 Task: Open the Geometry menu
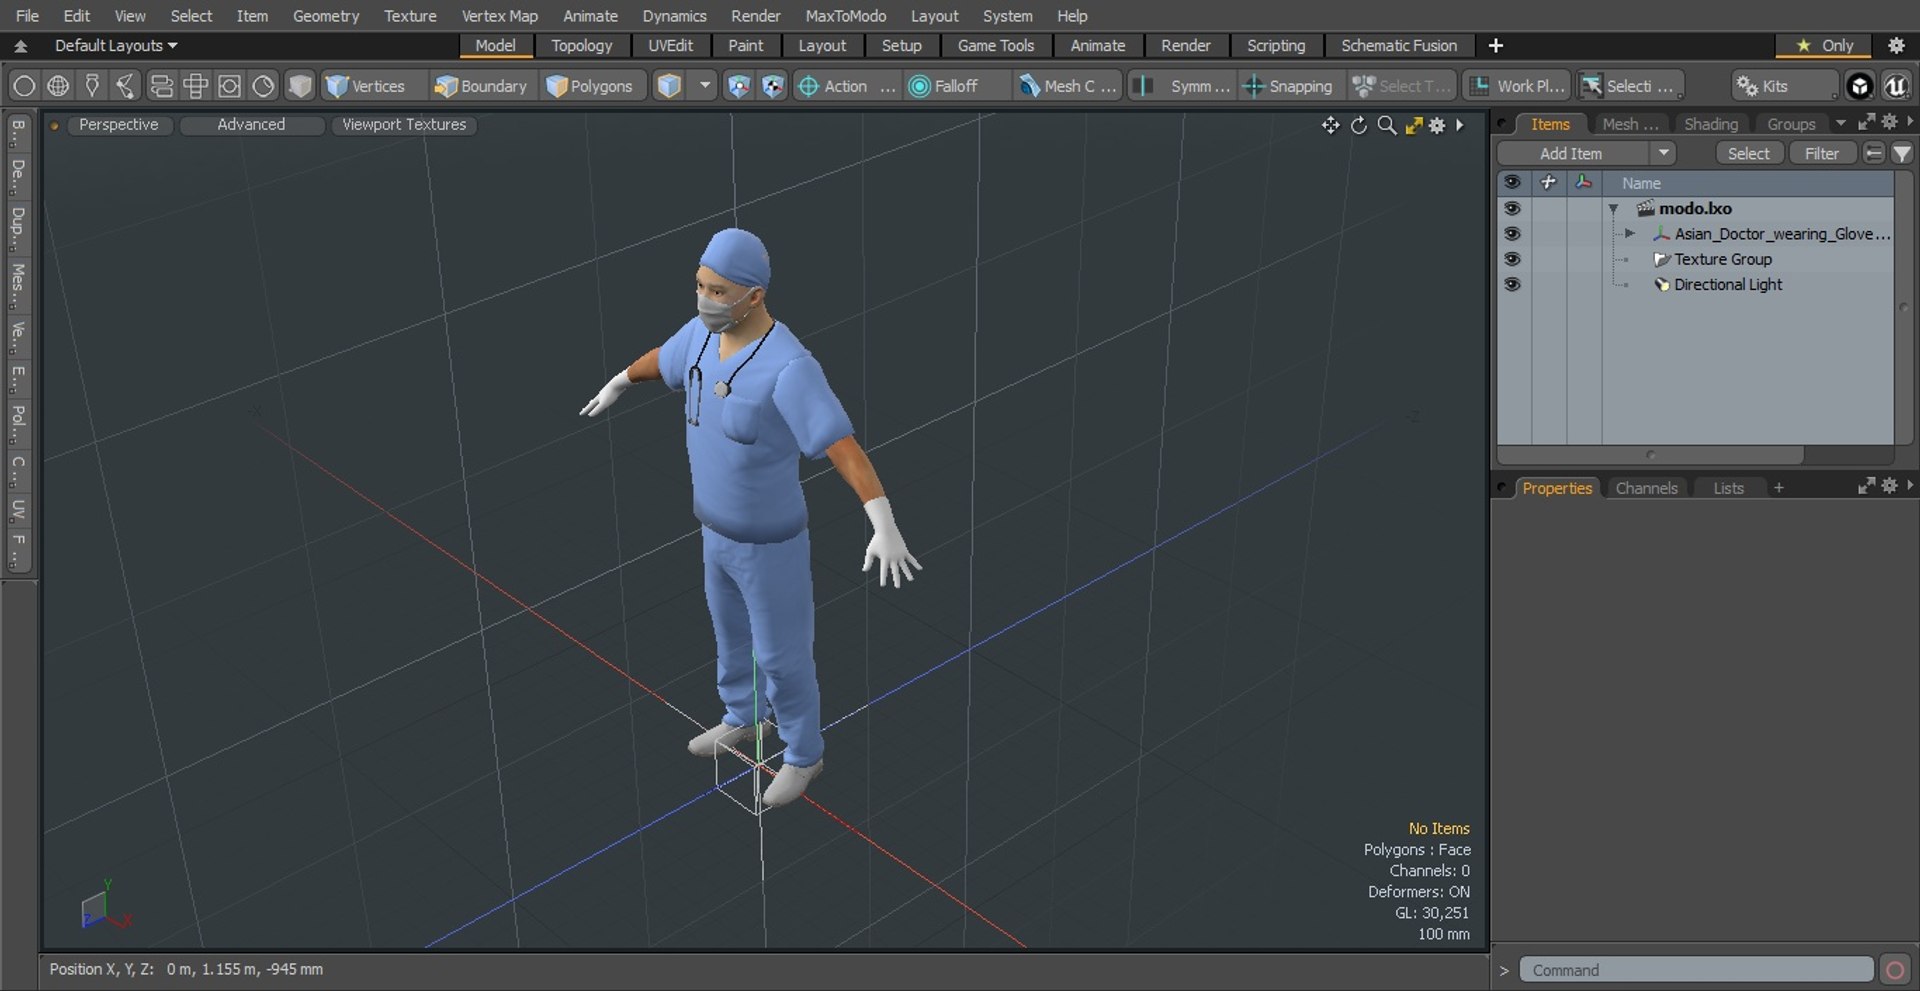[x=325, y=16]
